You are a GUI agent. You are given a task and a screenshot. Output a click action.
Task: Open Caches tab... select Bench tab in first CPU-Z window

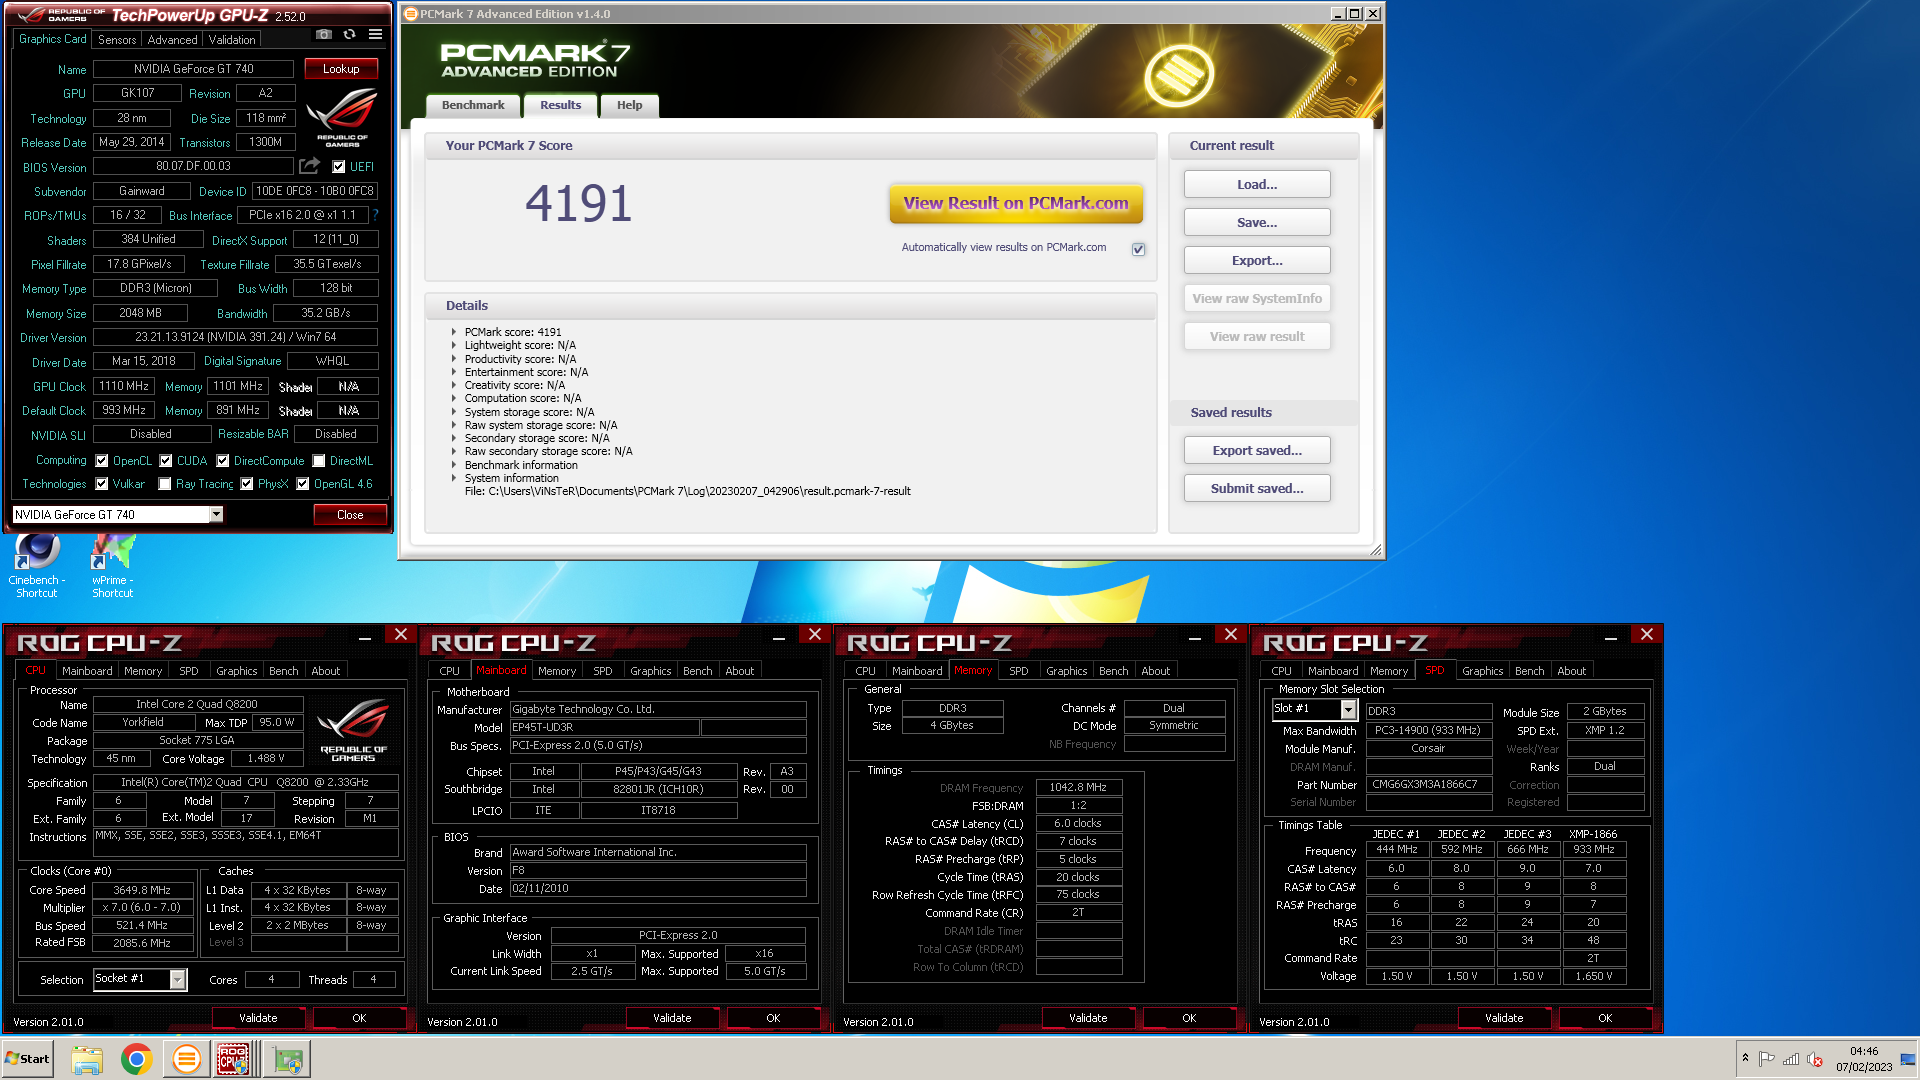point(283,671)
